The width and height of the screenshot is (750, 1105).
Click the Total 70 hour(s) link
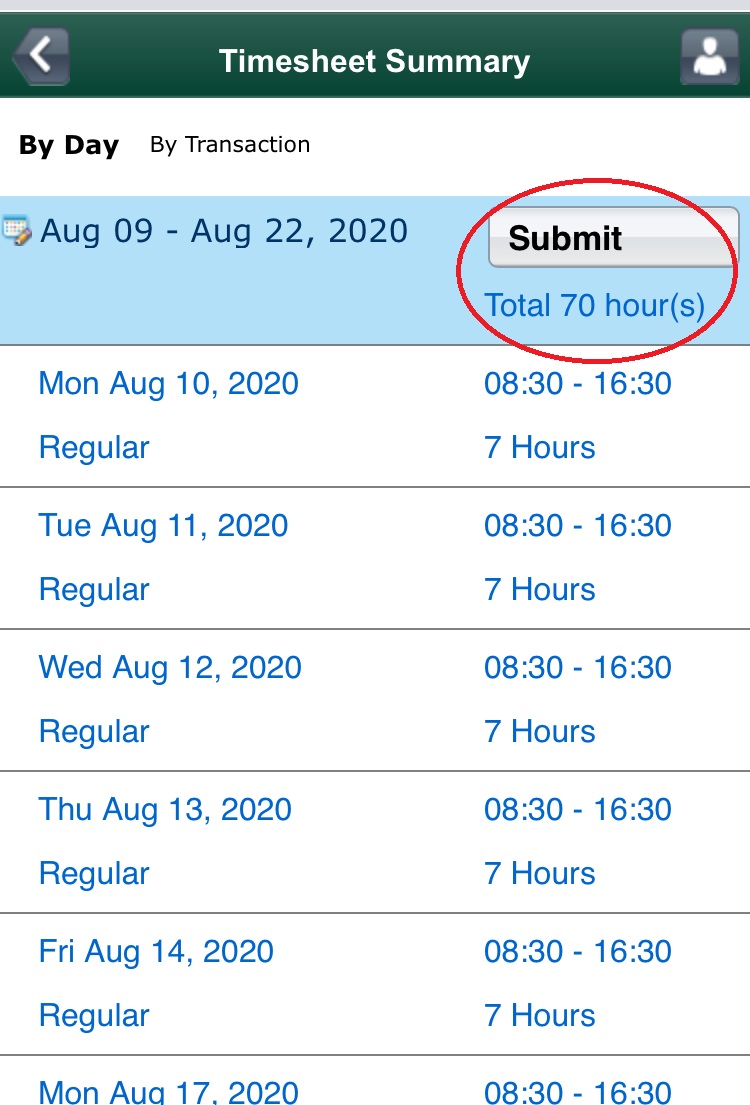click(x=596, y=305)
